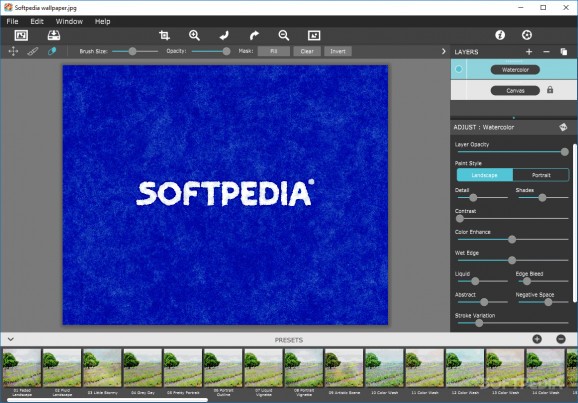Select the move/pan tool
The image size is (578, 403).
13,51
